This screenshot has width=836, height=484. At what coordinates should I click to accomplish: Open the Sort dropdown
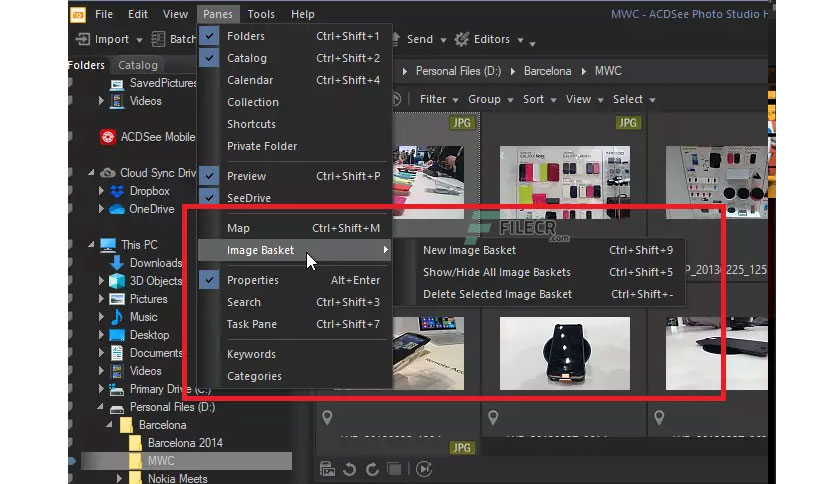coord(539,100)
